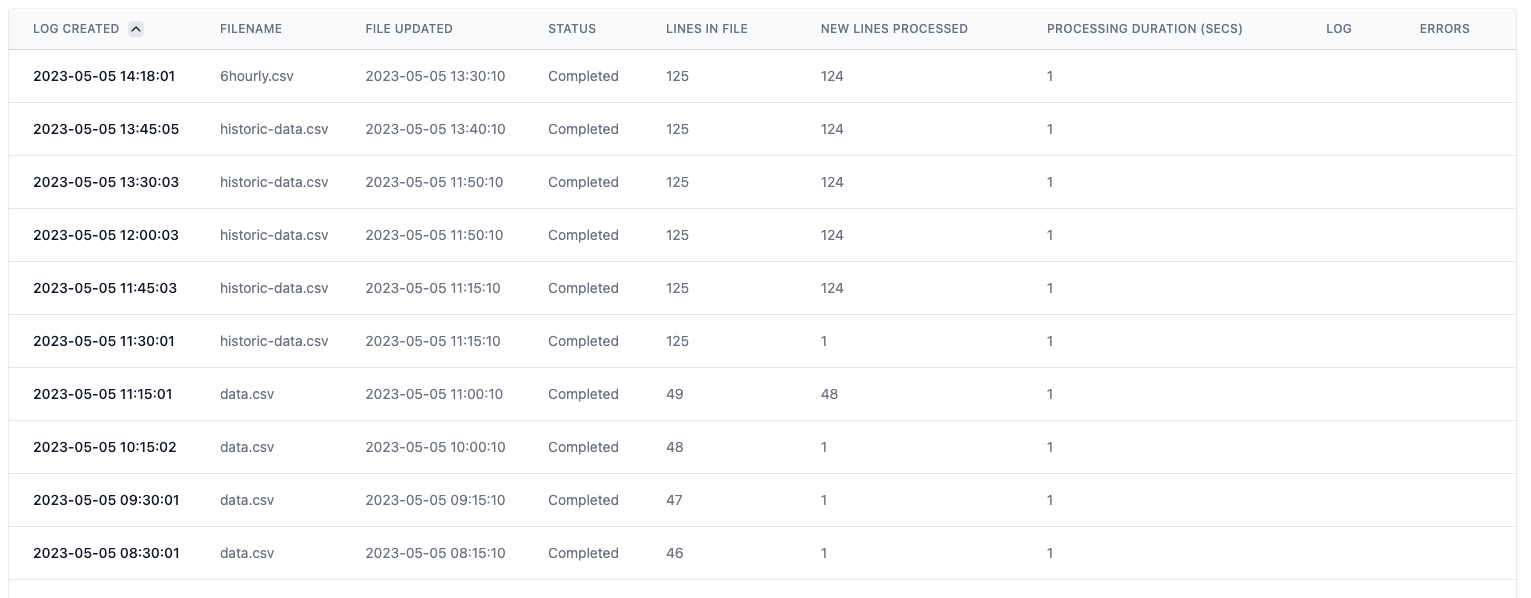Click the 2023-05-05 11:30:01 log entry
This screenshot has width=1531, height=598.
click(104, 341)
